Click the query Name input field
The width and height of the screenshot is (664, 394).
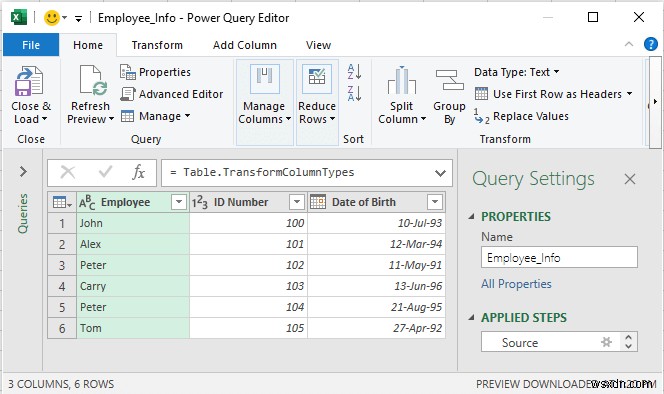(x=559, y=258)
